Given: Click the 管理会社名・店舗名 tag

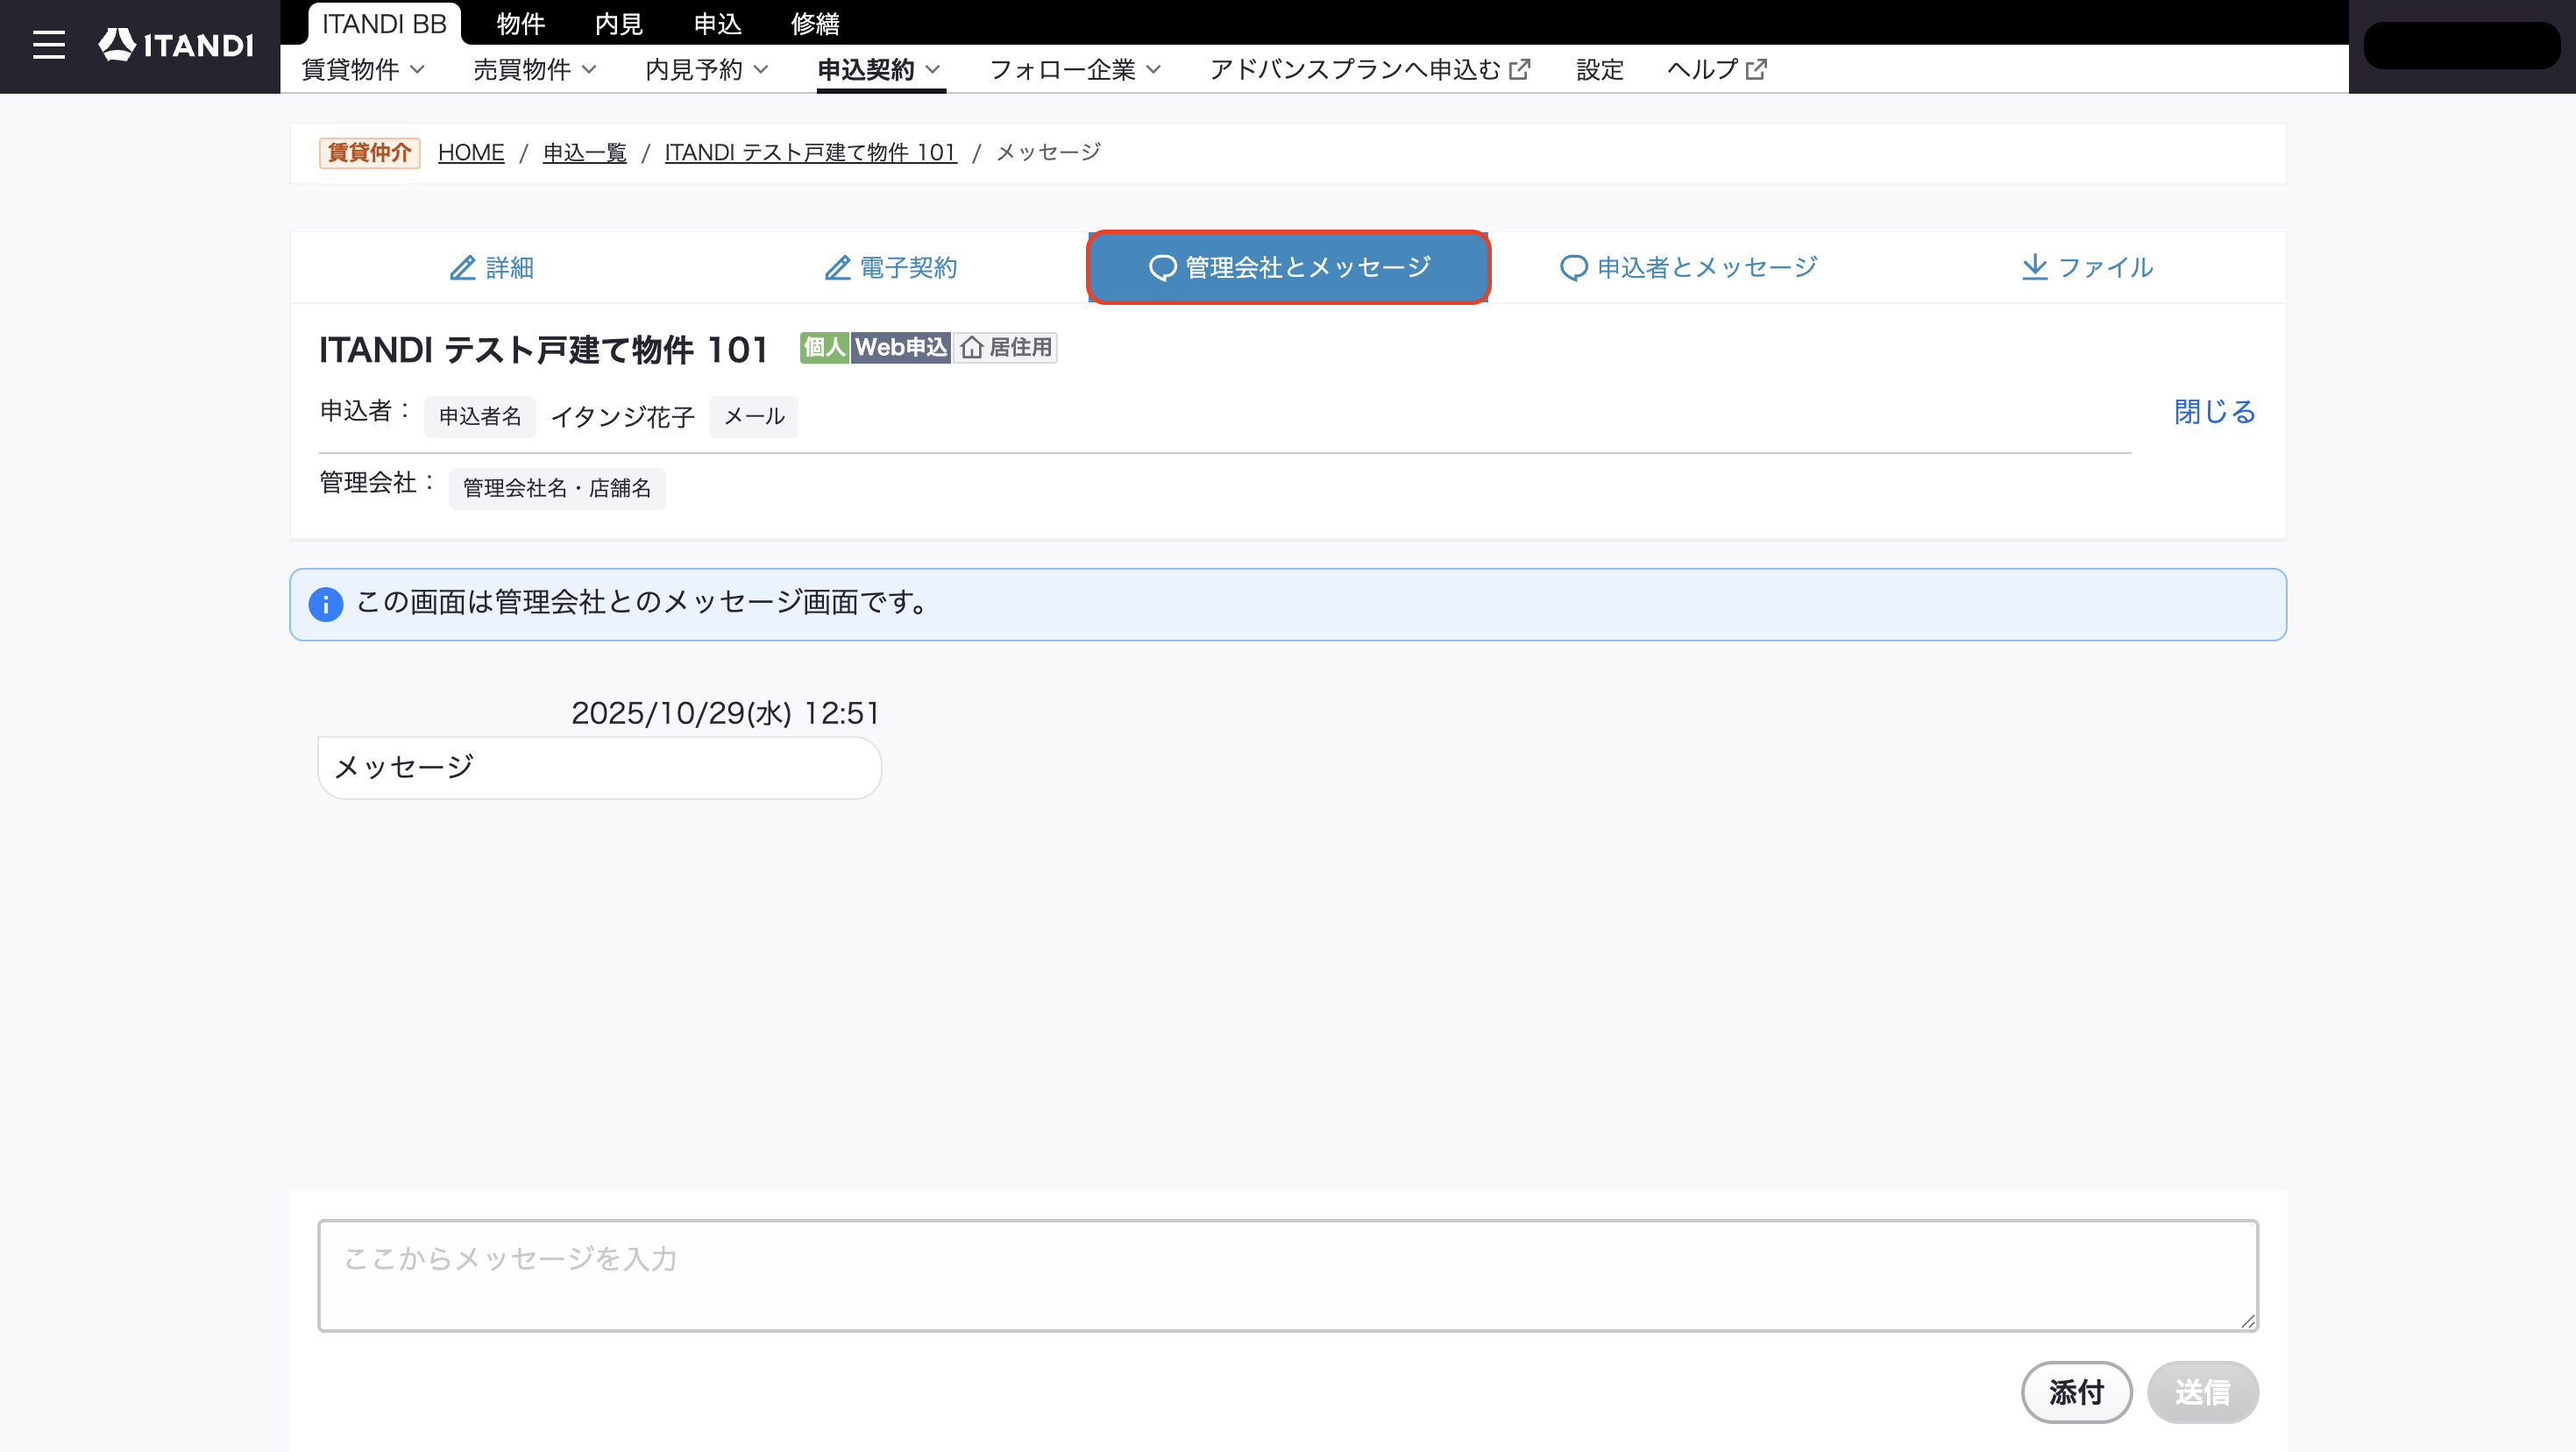Looking at the screenshot, I should 557,489.
